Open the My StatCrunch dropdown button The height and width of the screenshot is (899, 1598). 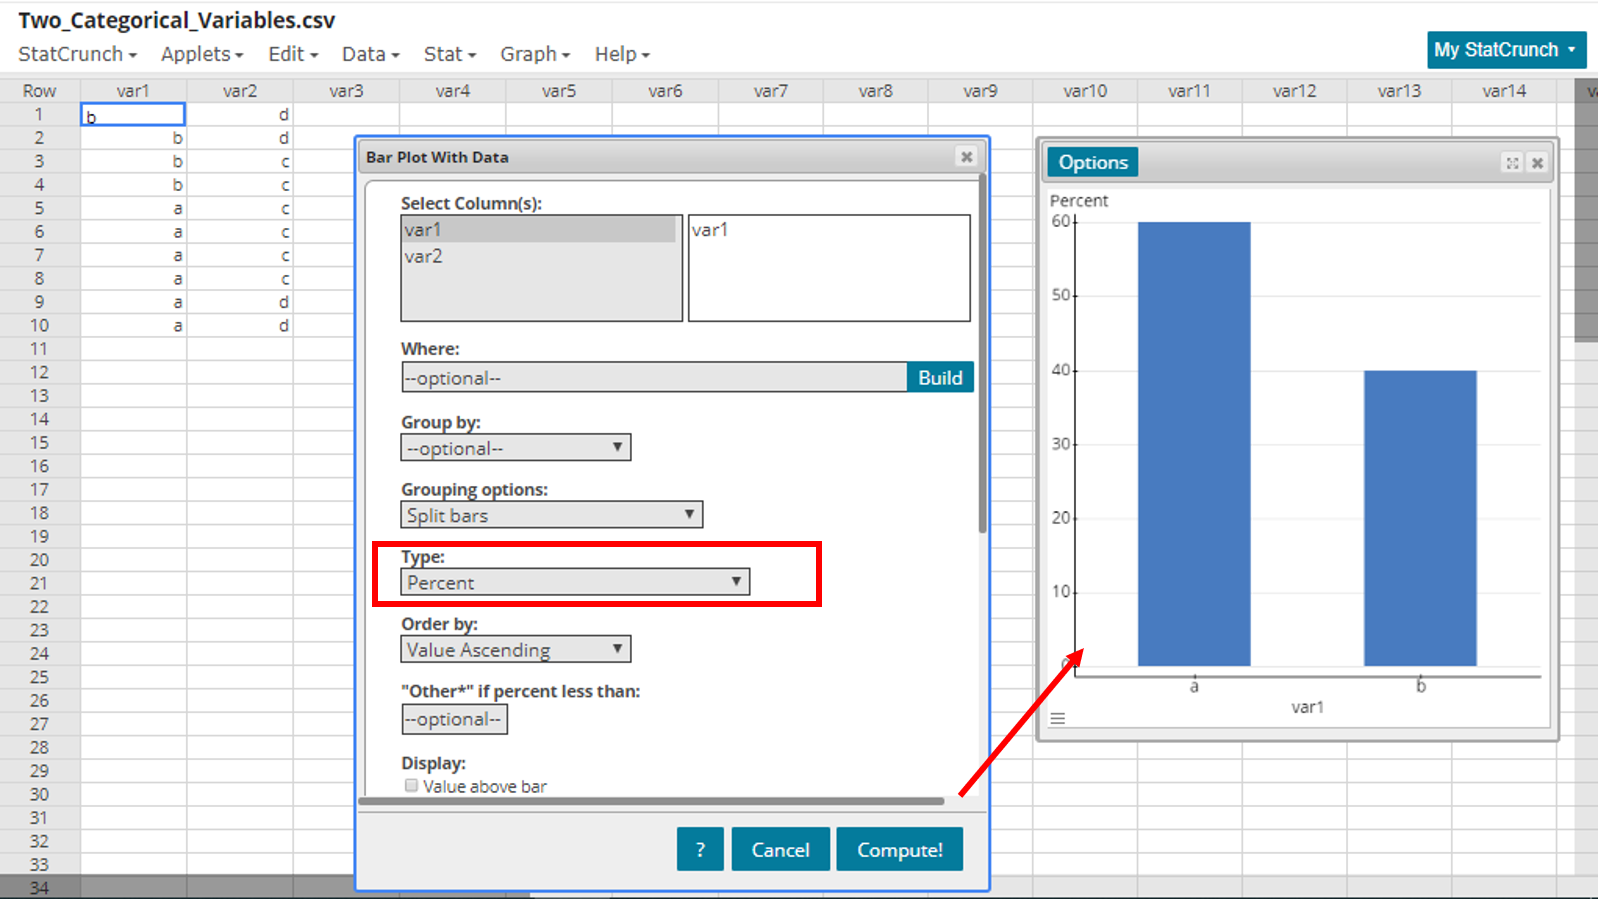pyautogui.click(x=1505, y=50)
